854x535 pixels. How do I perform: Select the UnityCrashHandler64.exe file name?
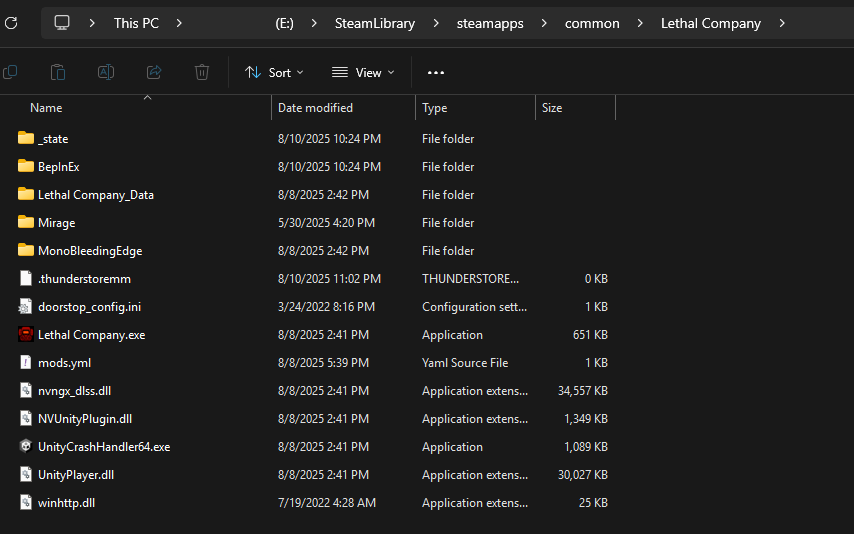coord(104,447)
